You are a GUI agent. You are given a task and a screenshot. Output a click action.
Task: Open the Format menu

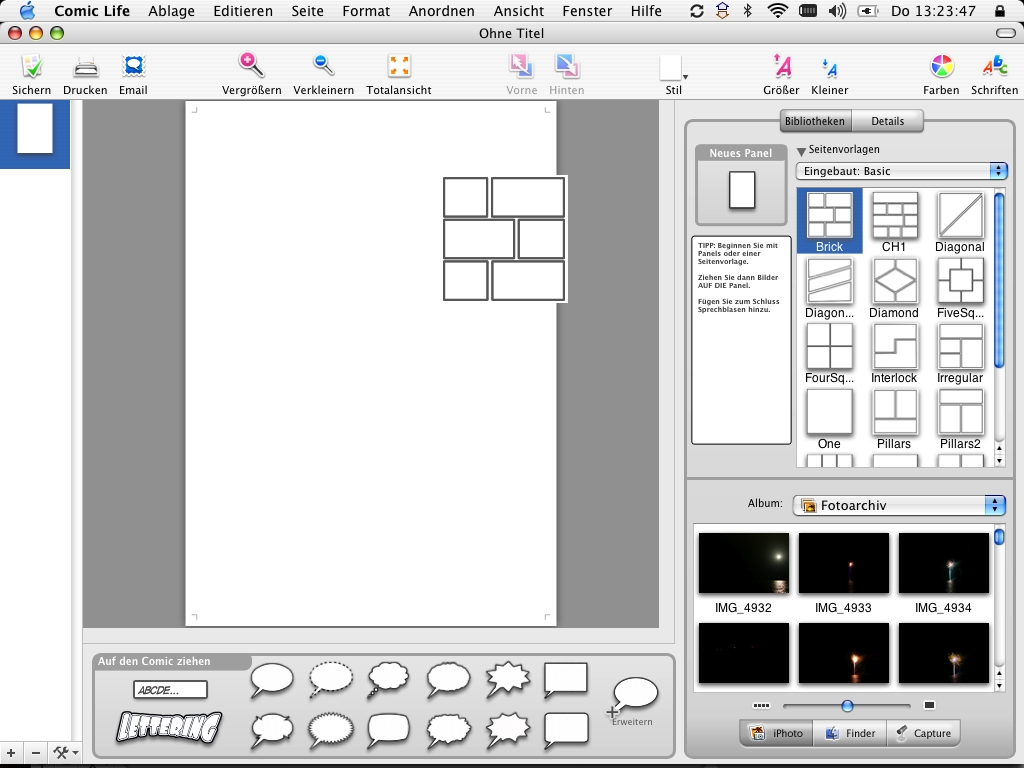[x=366, y=11]
